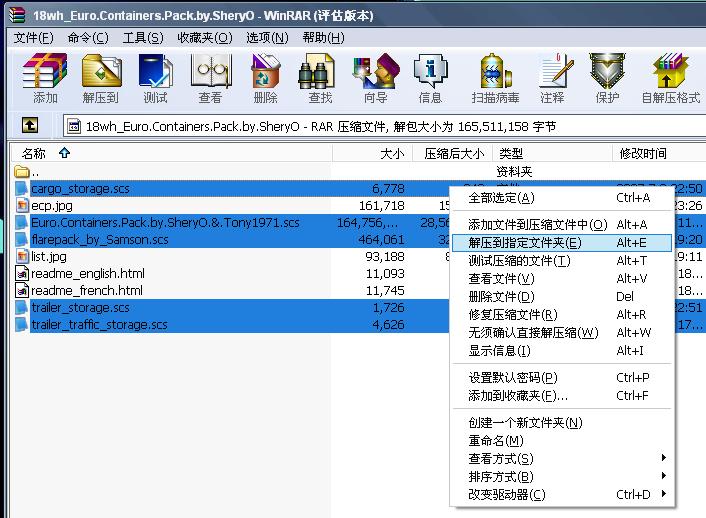Click the WinRAR title bar app icon
The image size is (706, 518).
(17, 15)
